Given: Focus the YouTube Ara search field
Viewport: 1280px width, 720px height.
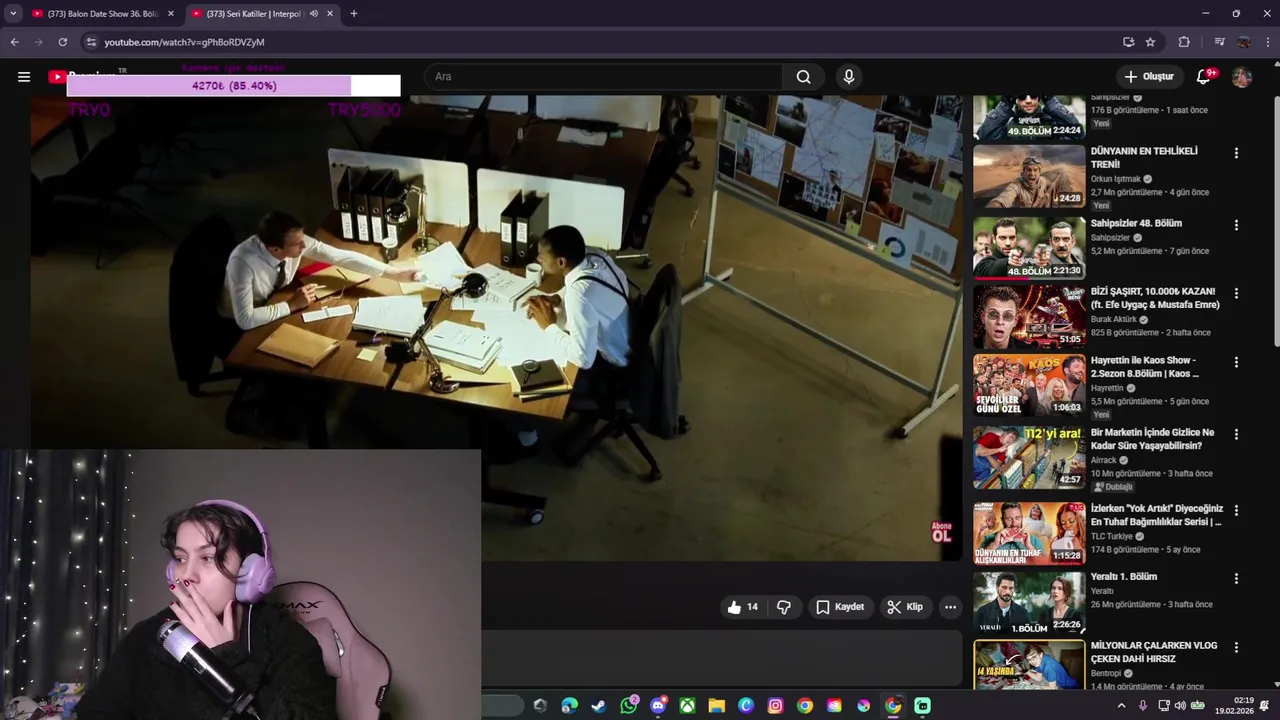Looking at the screenshot, I should point(603,77).
